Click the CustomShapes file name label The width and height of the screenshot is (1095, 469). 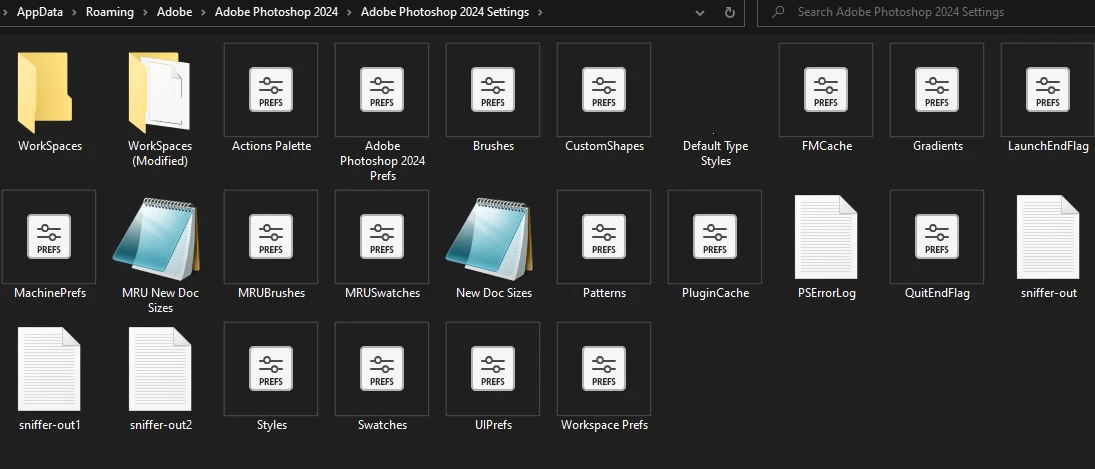point(604,146)
